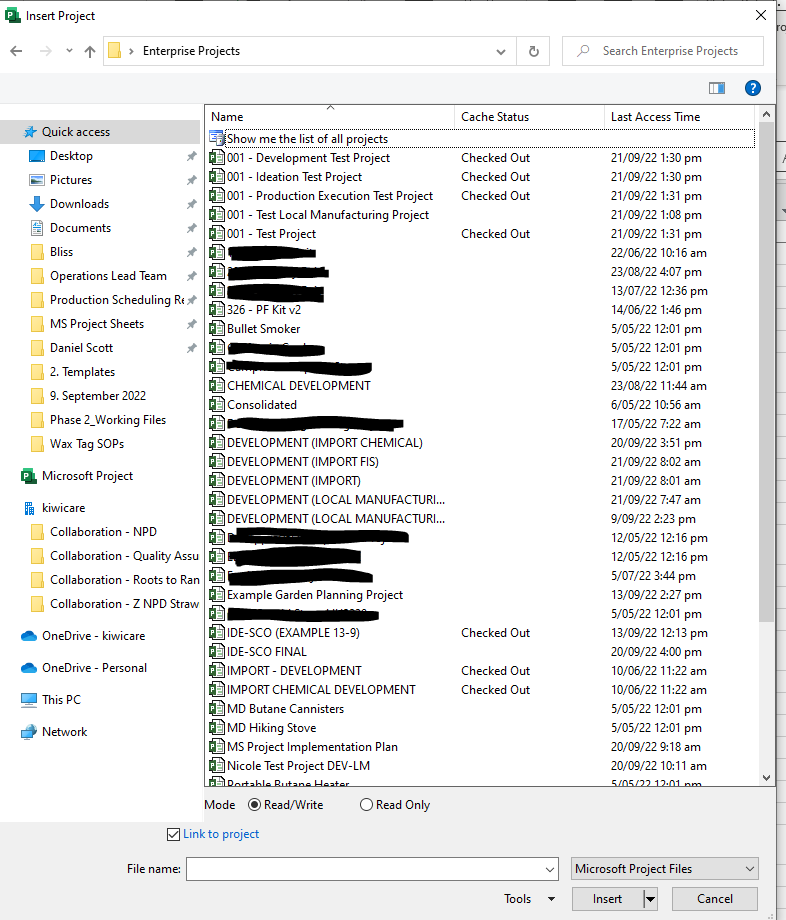Expand the address bar history dropdown
Viewport: 786px width, 920px height.
point(501,52)
